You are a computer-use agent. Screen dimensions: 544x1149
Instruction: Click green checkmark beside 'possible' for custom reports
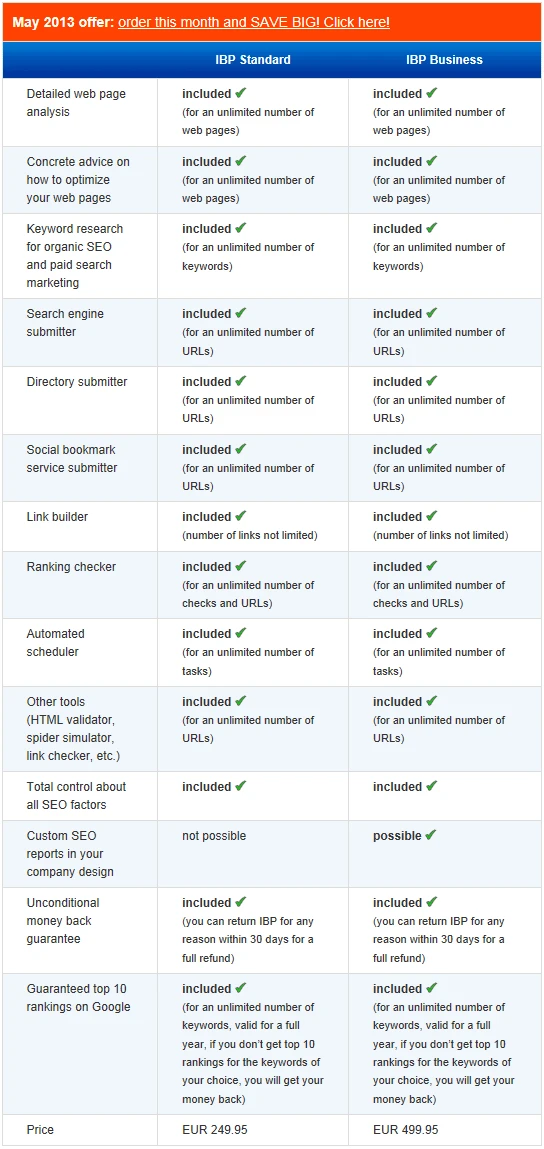point(430,835)
